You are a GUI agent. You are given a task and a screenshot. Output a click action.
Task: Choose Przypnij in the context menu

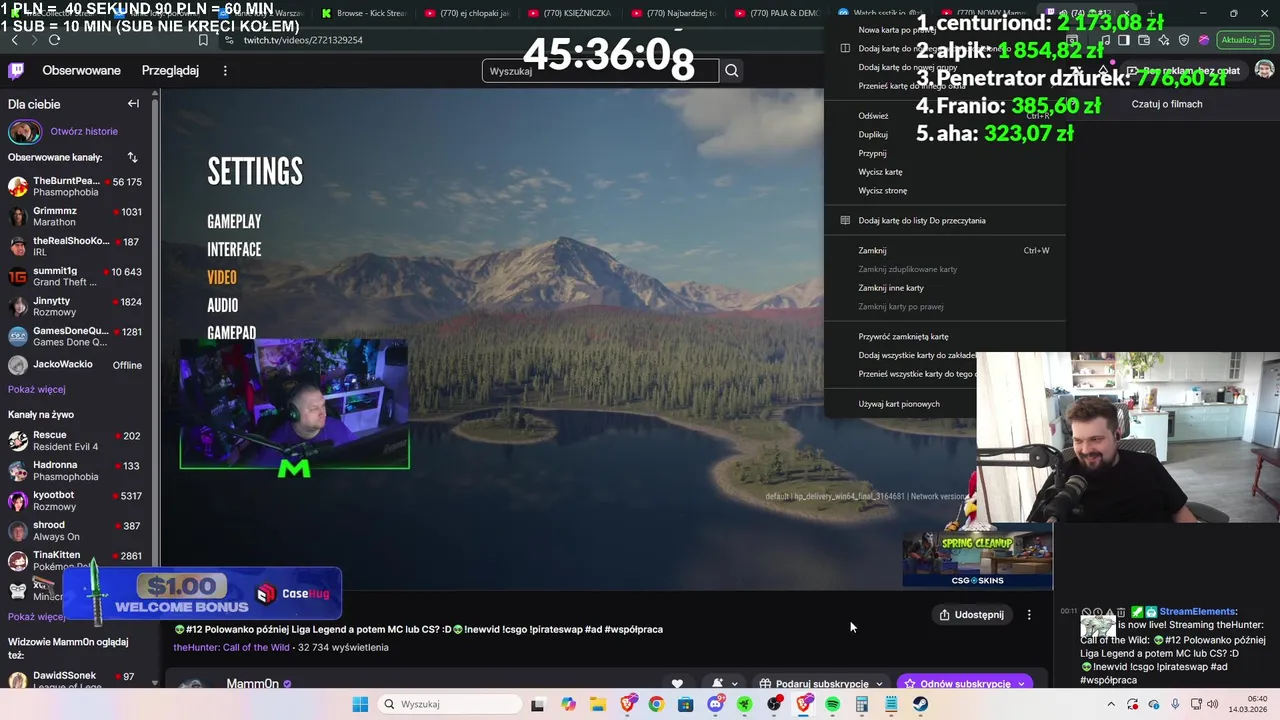coord(872,153)
